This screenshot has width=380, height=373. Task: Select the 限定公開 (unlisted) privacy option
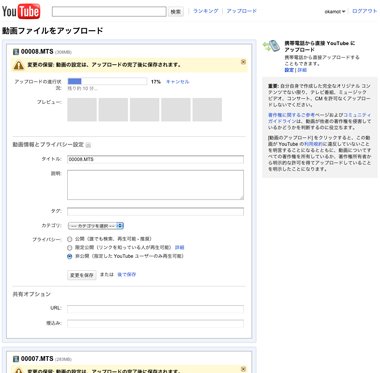point(70,248)
